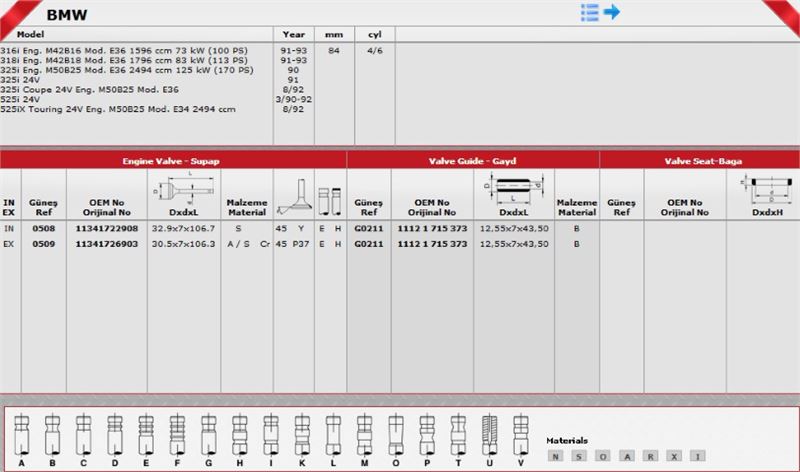Click intake valve Güneş Ref 0508
The height and width of the screenshot is (472, 800).
pos(44,229)
